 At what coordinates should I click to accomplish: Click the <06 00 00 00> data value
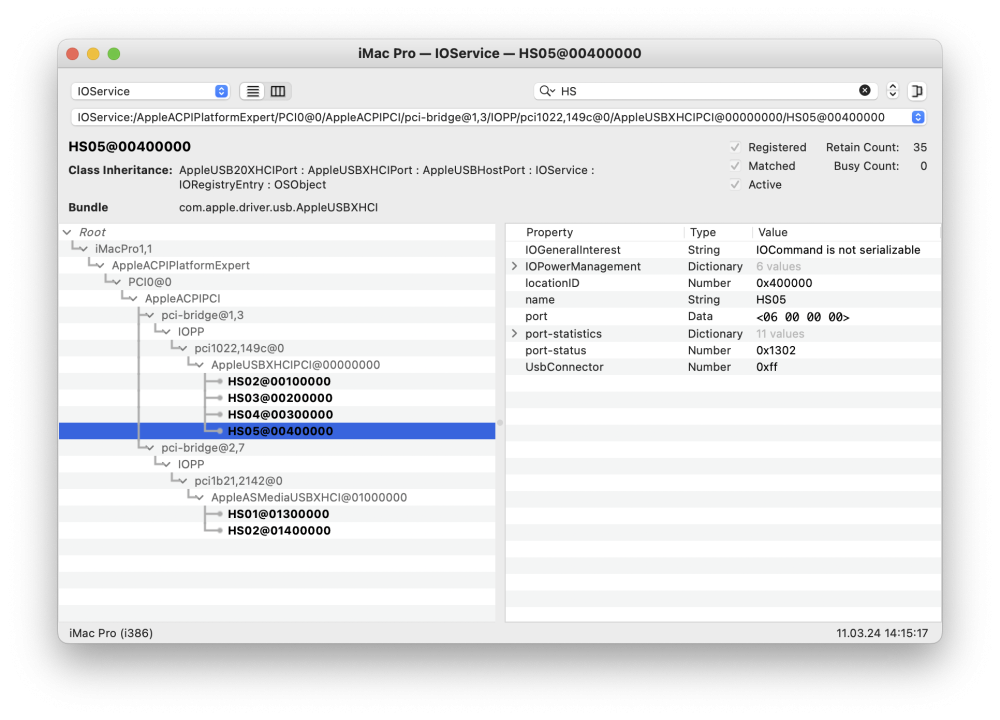[802, 317]
